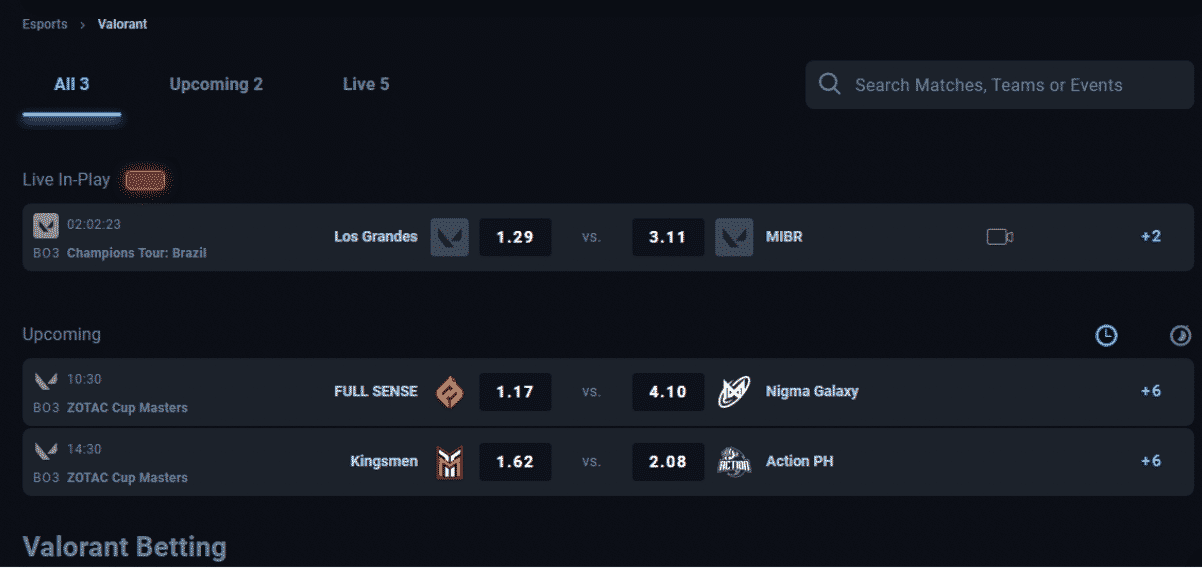This screenshot has width=1202, height=568.
Task: Select Nigma Galaxy odds 4.10
Action: (x=668, y=392)
